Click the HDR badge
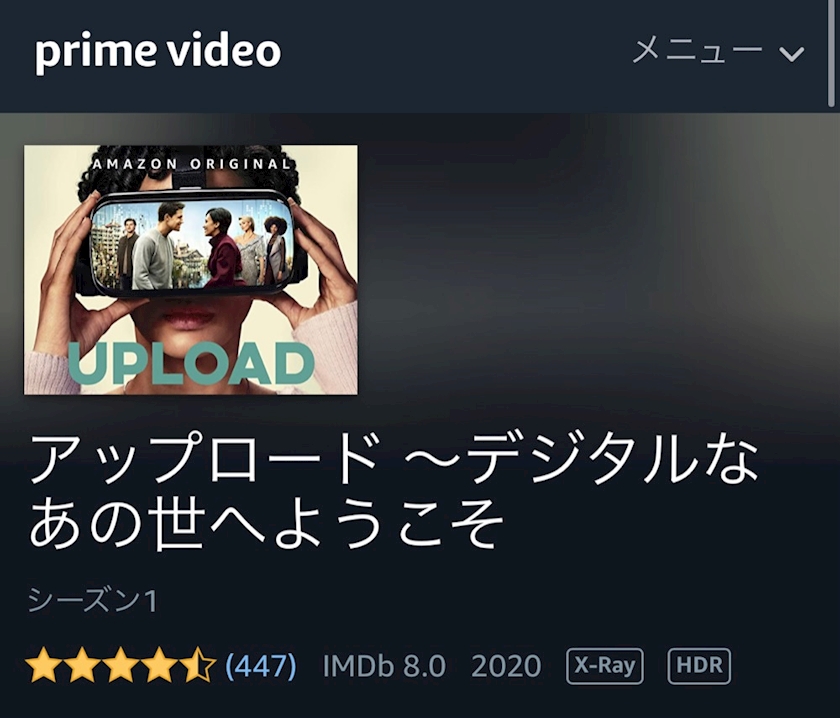This screenshot has width=840, height=718. pos(699,665)
